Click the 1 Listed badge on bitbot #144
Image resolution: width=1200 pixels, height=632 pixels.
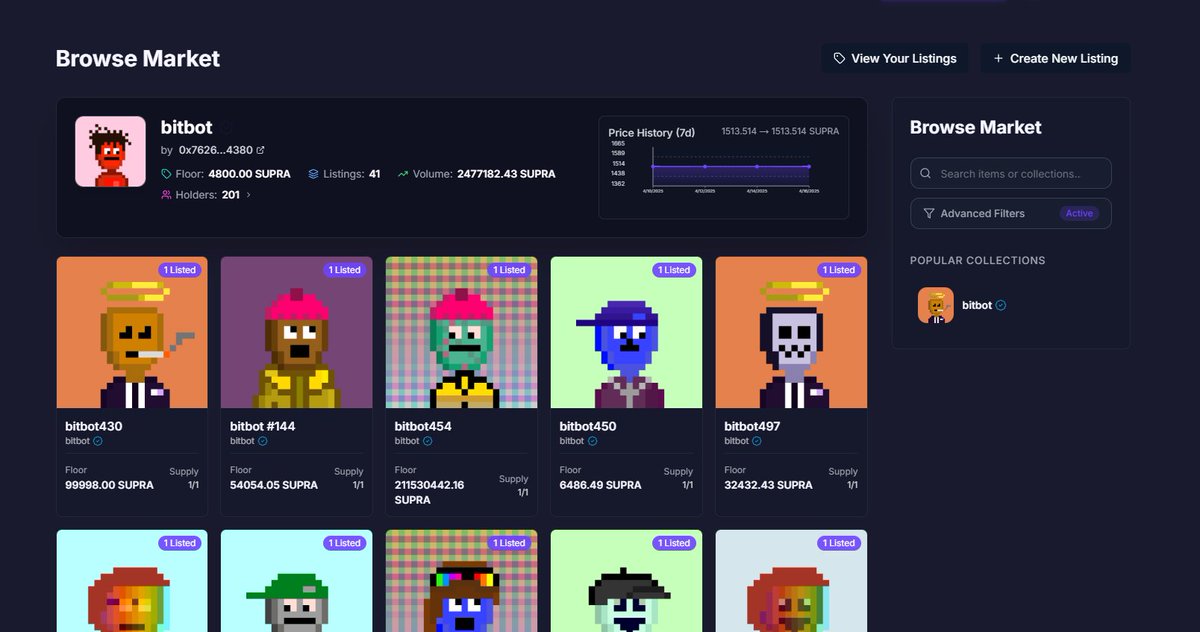point(345,270)
